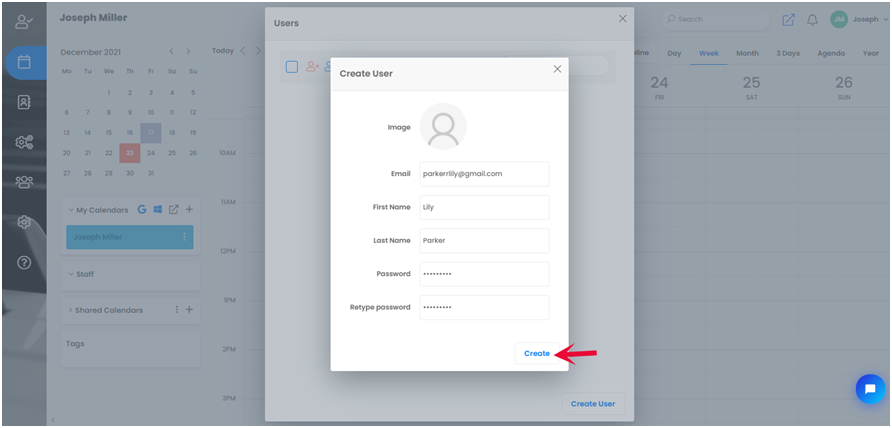Tick the select-all checkbox in Users window
The width and height of the screenshot is (892, 428).
point(292,67)
